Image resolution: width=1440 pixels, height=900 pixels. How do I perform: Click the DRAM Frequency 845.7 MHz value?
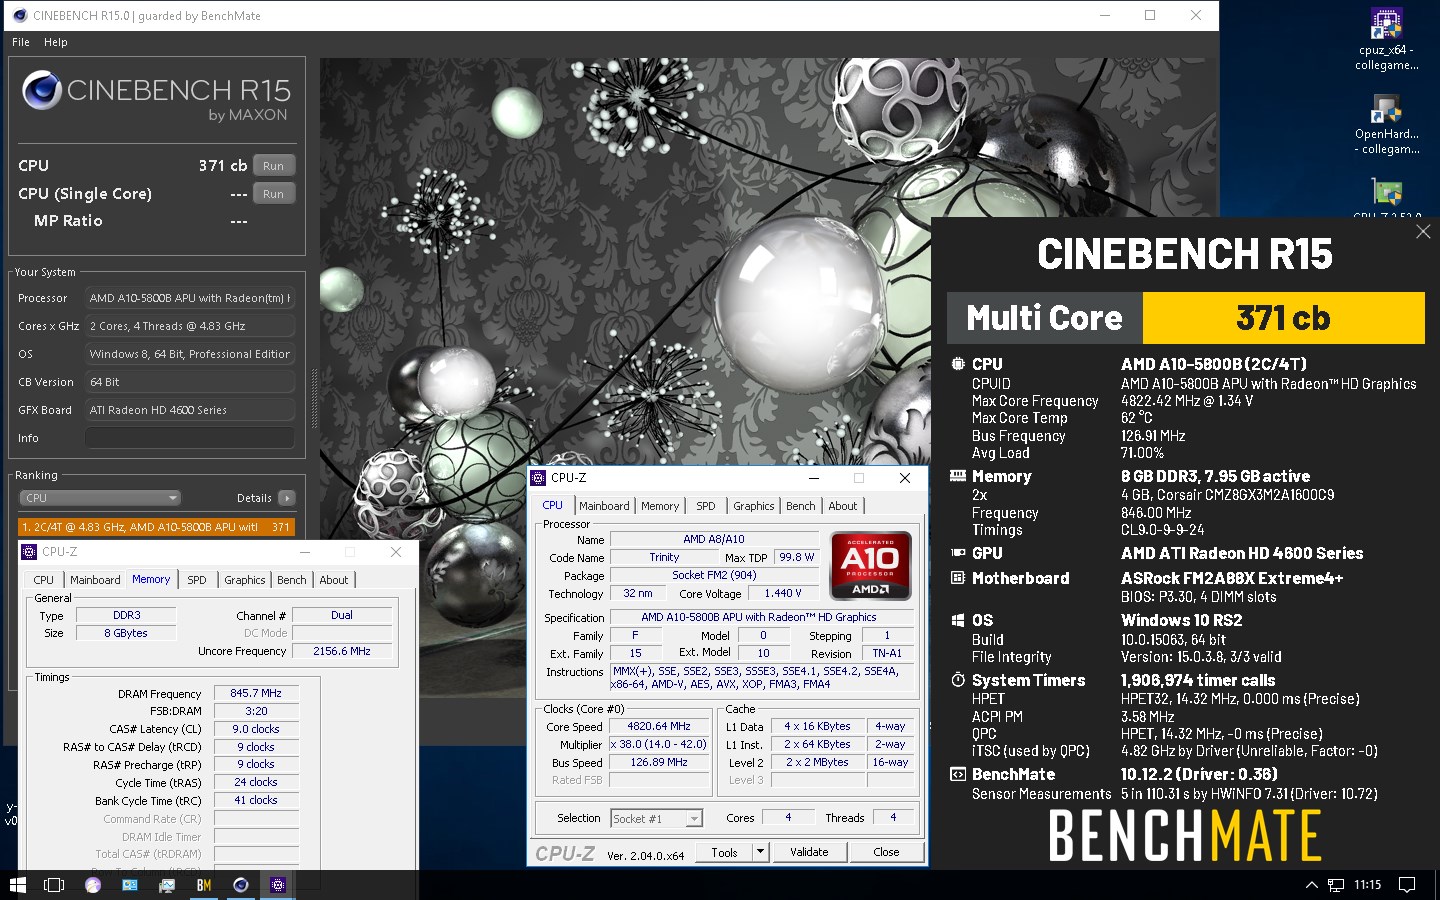coord(256,693)
